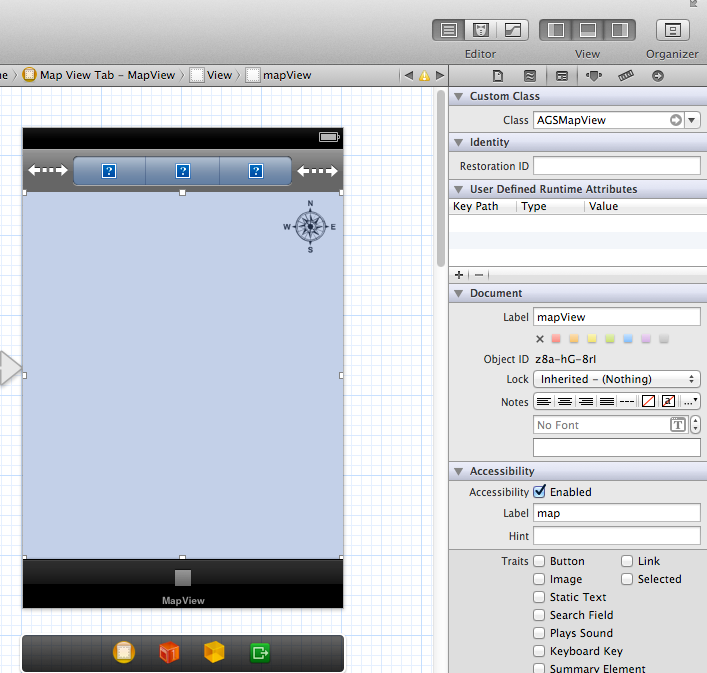Uncheck the Accessibility Enabled checkbox
The width and height of the screenshot is (707, 673).
tap(540, 492)
